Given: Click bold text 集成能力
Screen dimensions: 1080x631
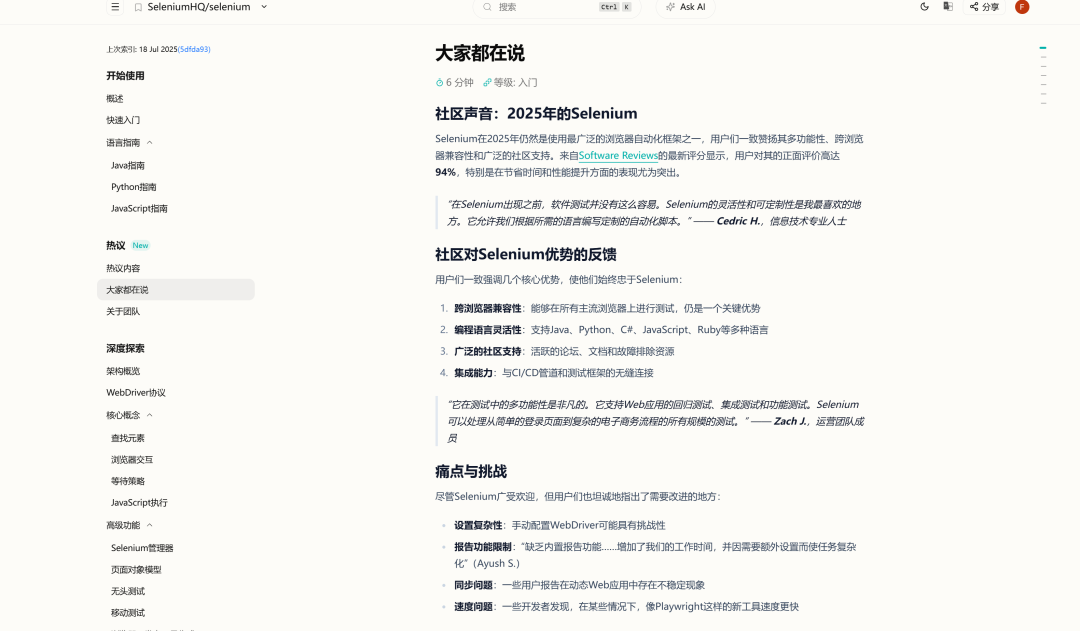Looking at the screenshot, I should pyautogui.click(x=473, y=373).
